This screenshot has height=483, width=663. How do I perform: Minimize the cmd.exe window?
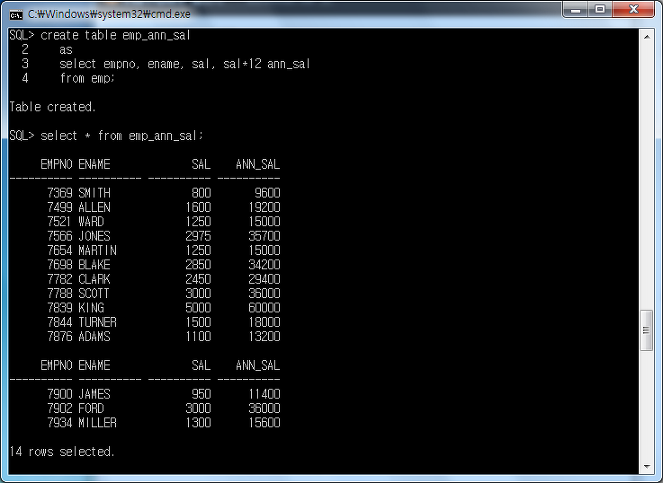coord(575,9)
